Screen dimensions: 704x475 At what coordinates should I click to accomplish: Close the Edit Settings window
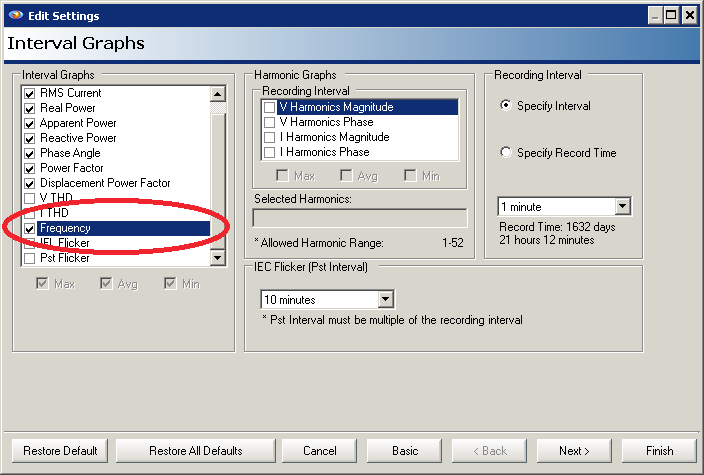pos(690,16)
